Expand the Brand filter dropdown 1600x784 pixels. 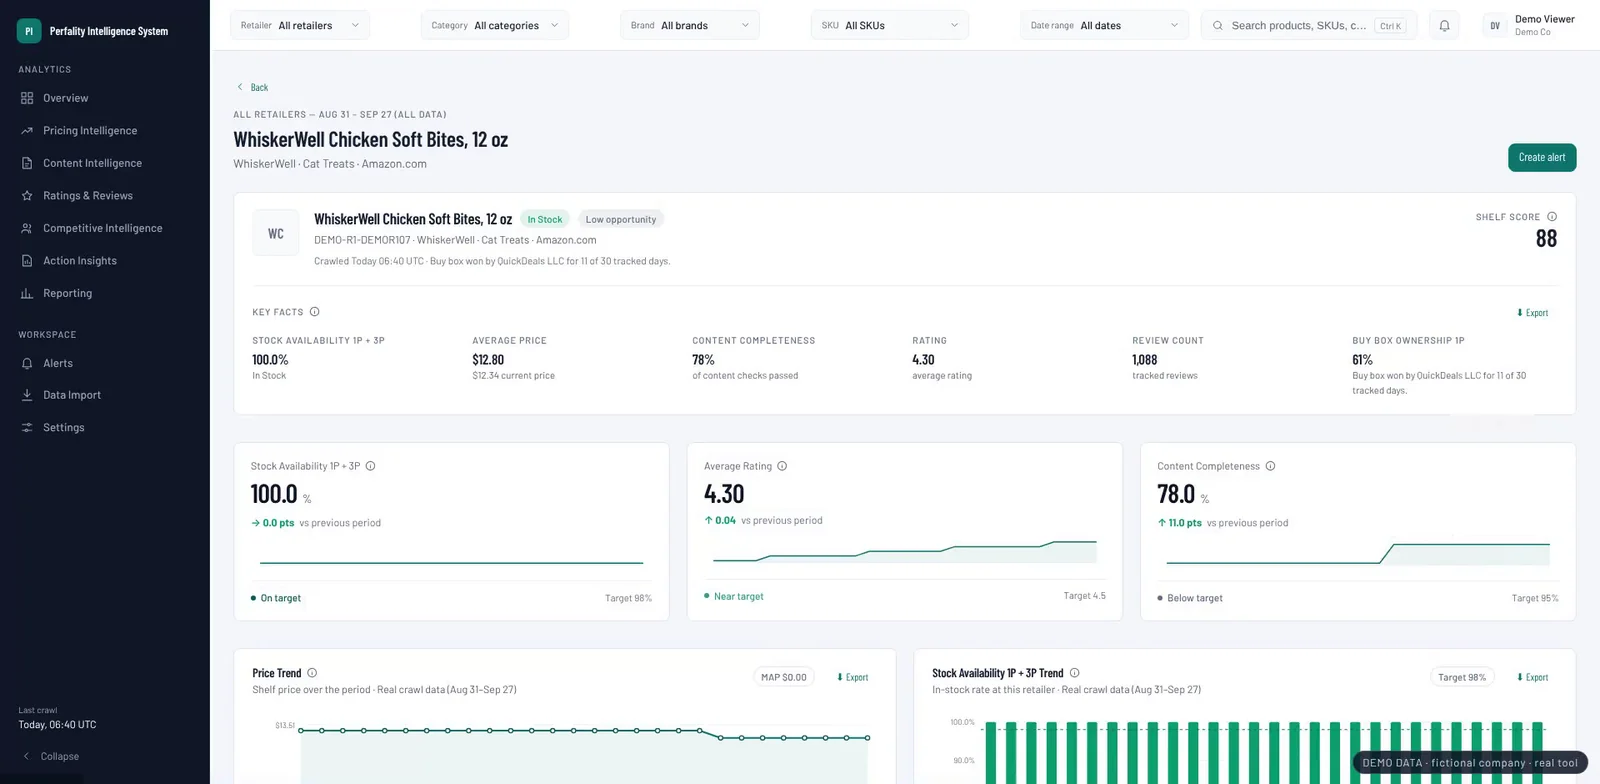click(690, 25)
